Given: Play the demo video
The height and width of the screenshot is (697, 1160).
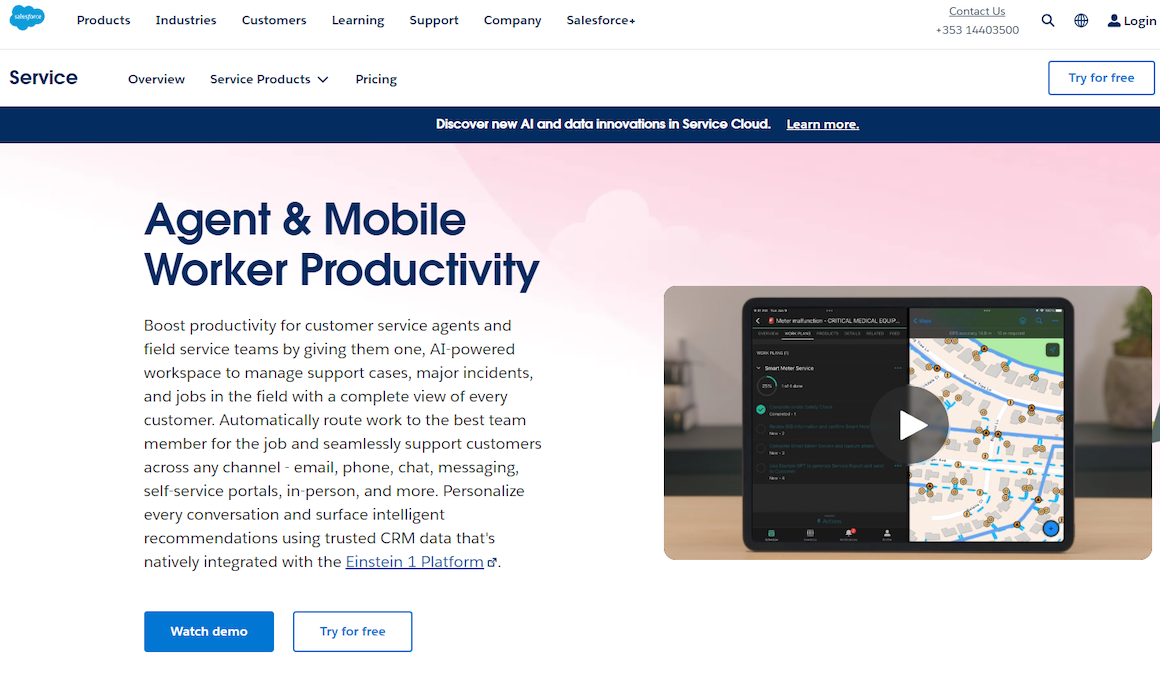Looking at the screenshot, I should 908,424.
